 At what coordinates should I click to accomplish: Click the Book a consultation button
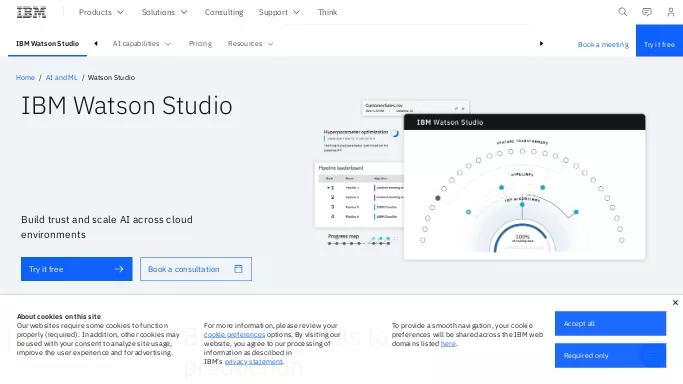196,269
